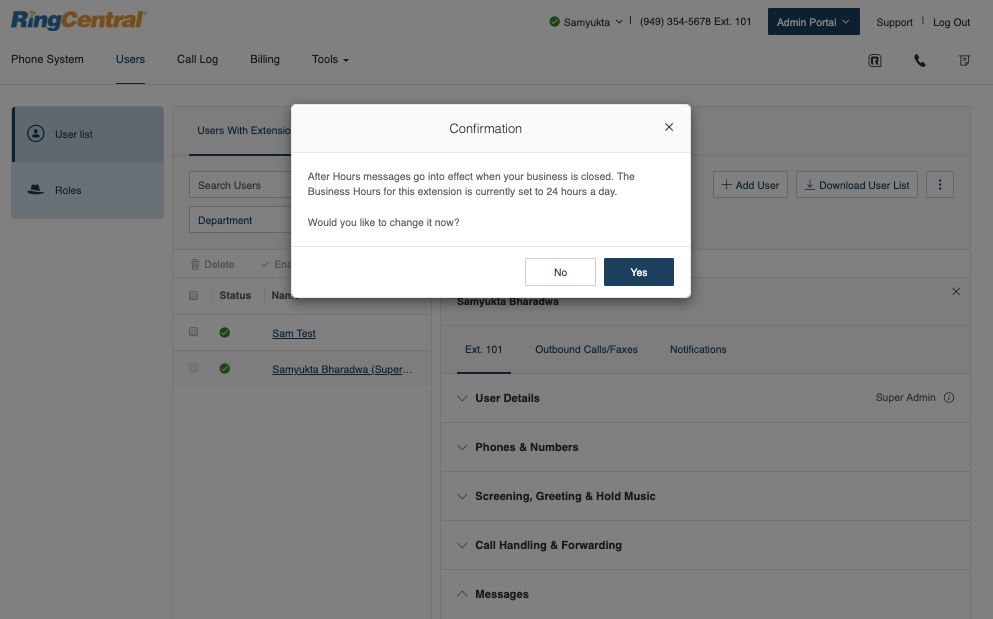The image size is (993, 619).
Task: Check the select-all checkbox in the table header
Action: tap(193, 294)
